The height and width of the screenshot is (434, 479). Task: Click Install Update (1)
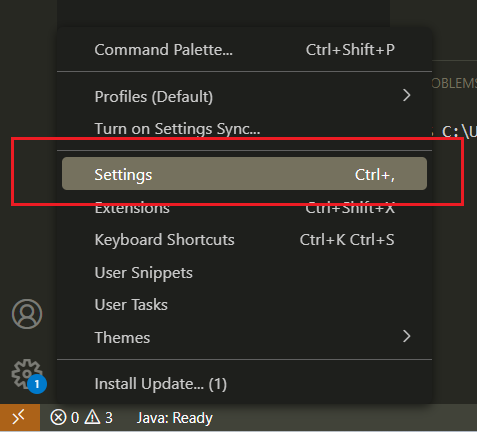coord(245,384)
